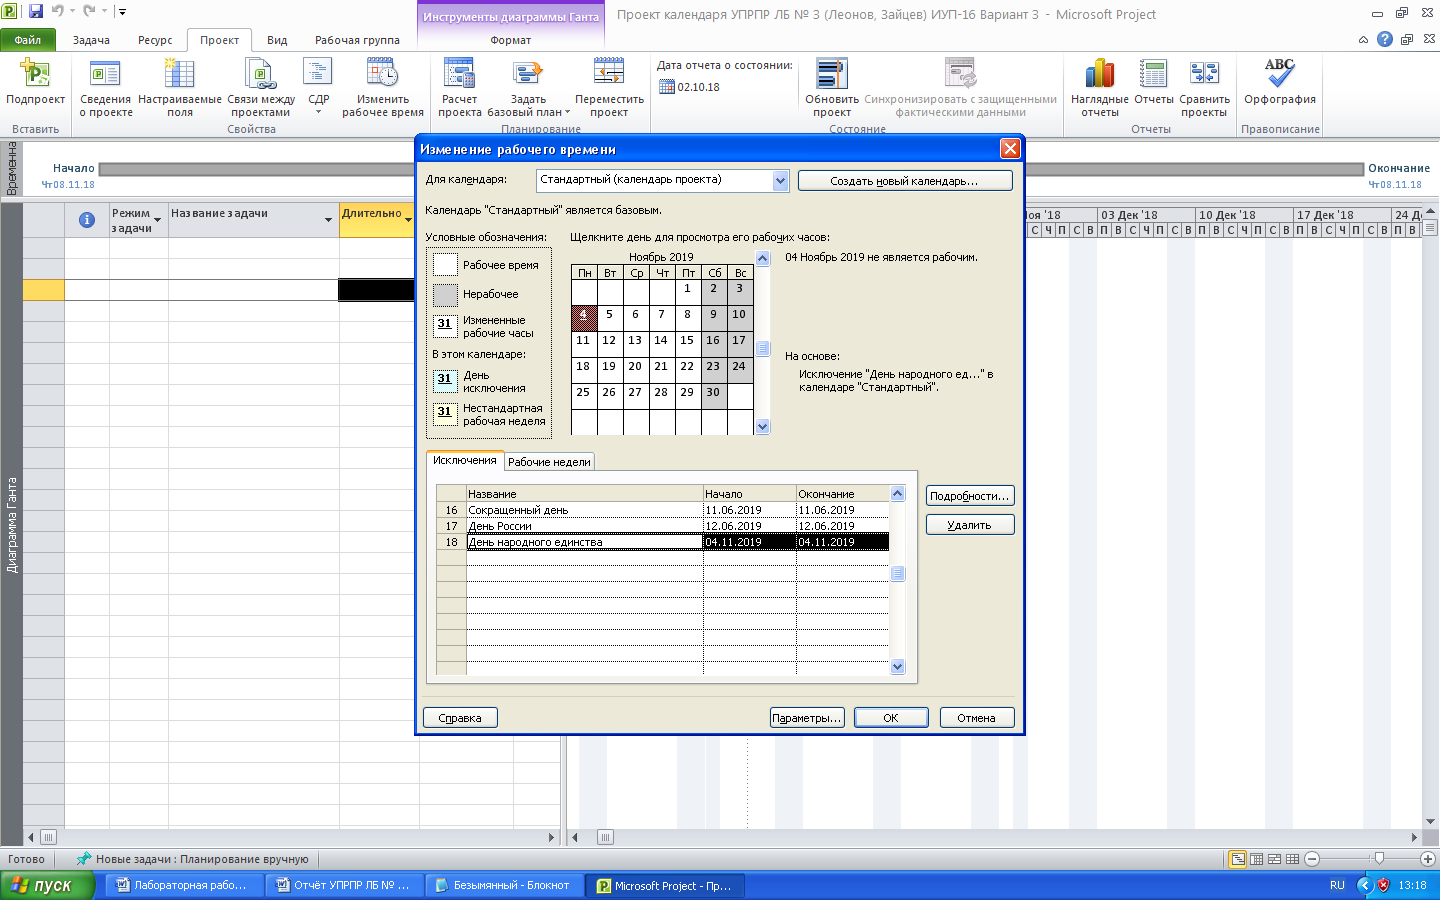Viewport: 1440px width, 900px height.
Task: Click the status bar zoom slider handle
Action: click(1379, 859)
